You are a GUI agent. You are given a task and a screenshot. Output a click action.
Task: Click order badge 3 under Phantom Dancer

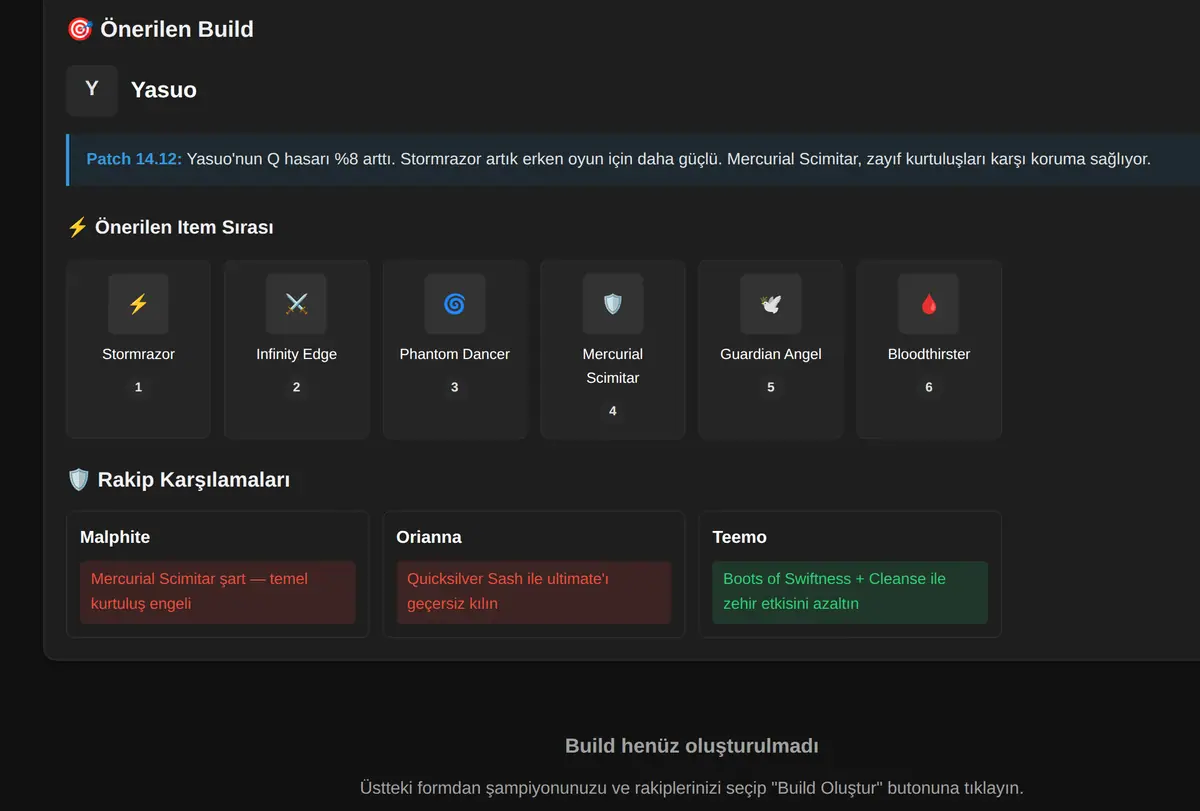(454, 387)
